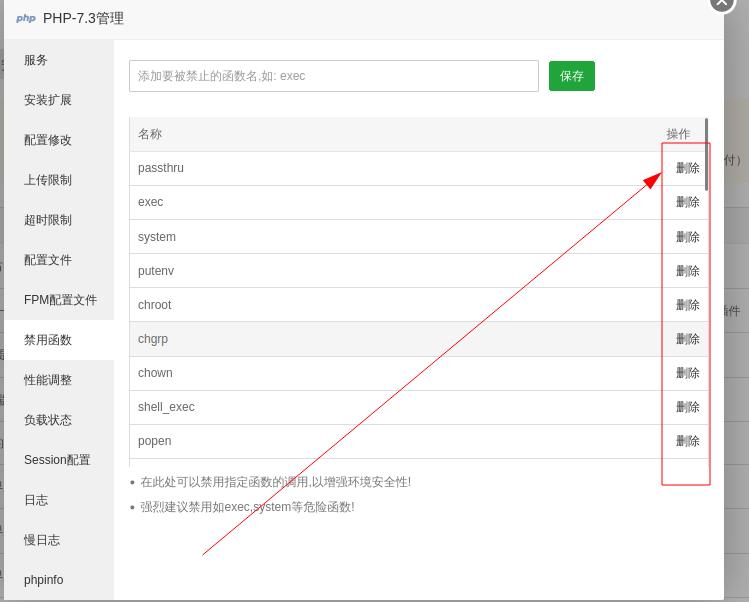Viewport: 749px width, 602px height.
Task: Remove exec from disabled functions
Action: click(687, 202)
